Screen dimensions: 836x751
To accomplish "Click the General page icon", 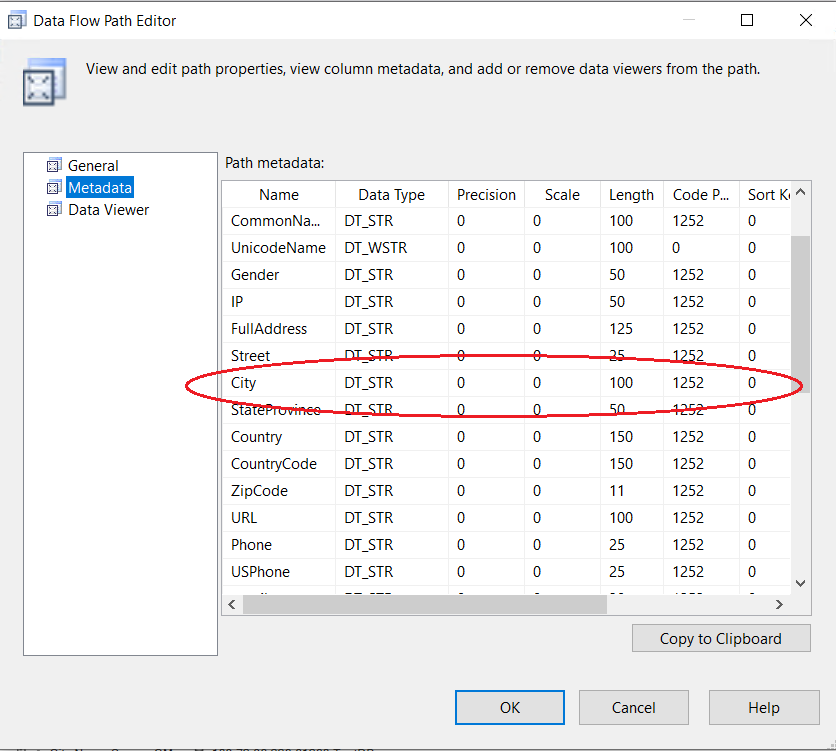I will tap(54, 166).
